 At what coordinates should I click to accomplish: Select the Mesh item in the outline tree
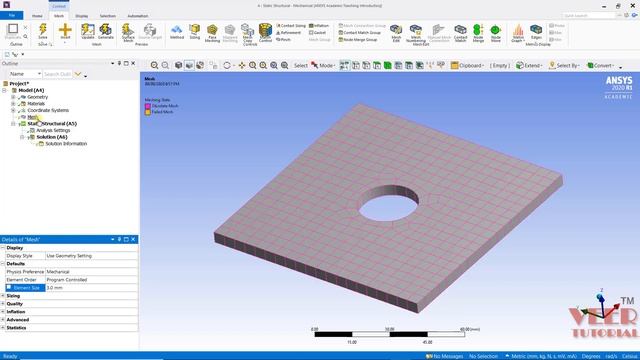tap(33, 117)
